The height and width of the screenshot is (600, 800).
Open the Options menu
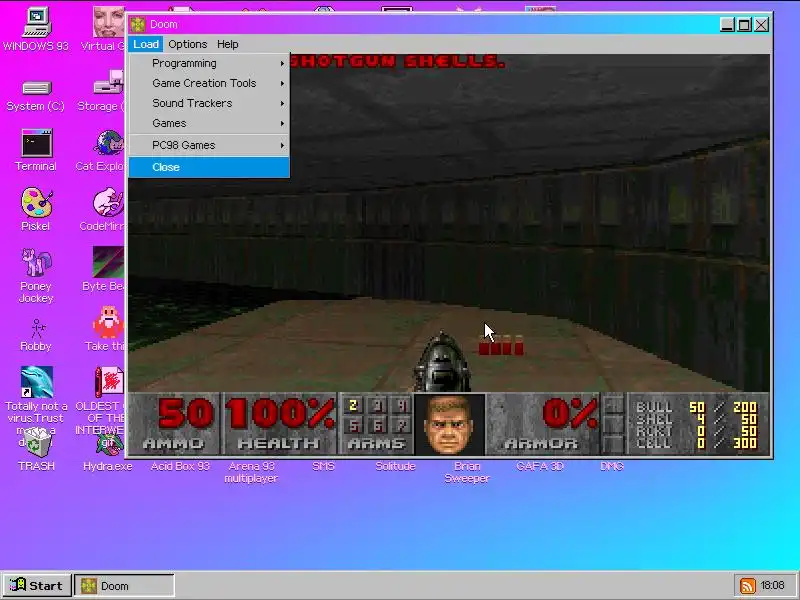(188, 44)
